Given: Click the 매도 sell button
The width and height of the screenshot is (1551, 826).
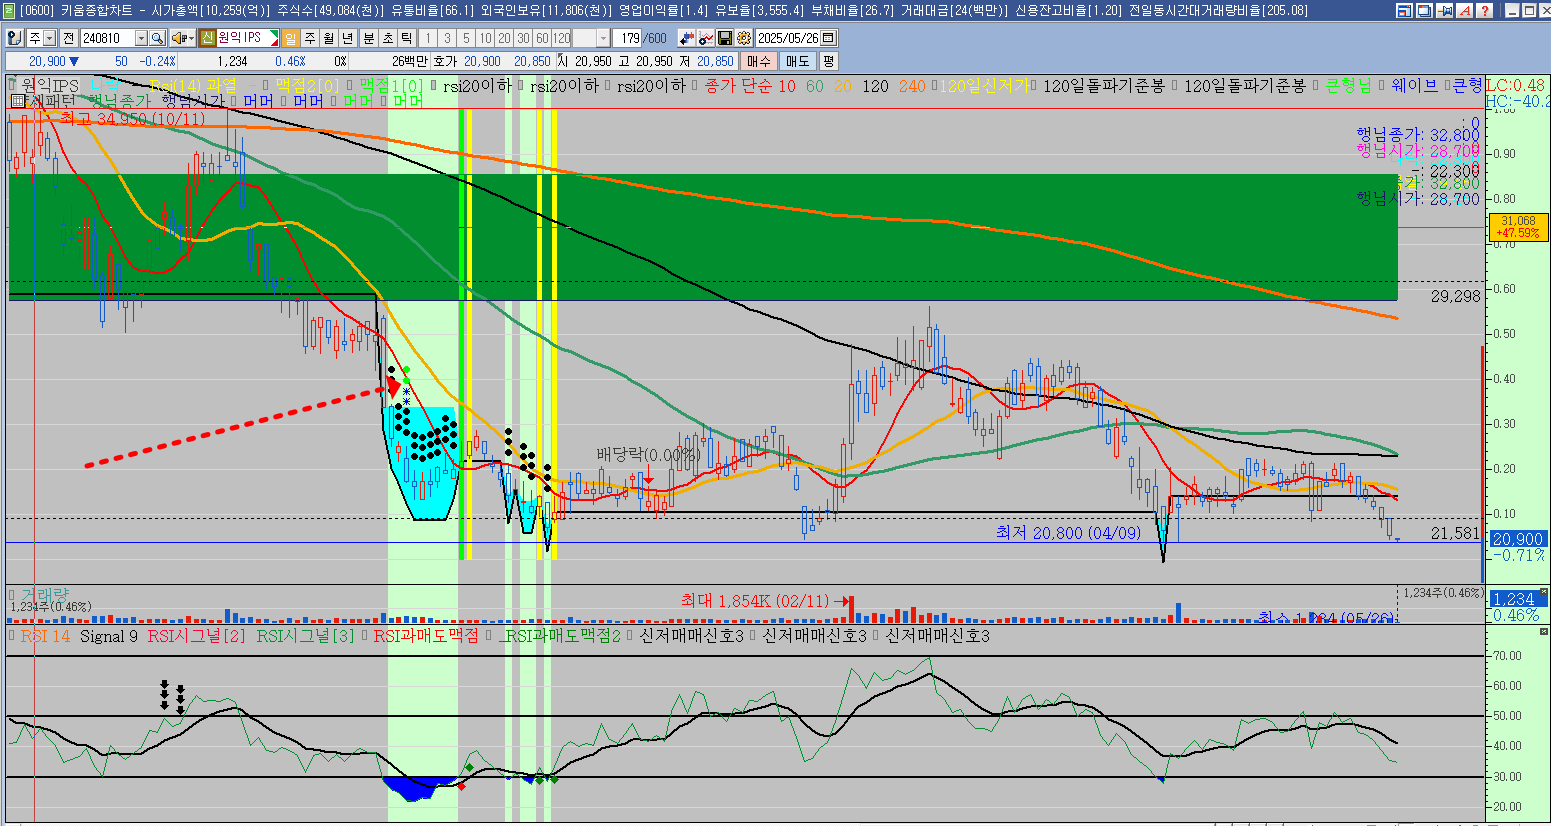Looking at the screenshot, I should click(797, 61).
